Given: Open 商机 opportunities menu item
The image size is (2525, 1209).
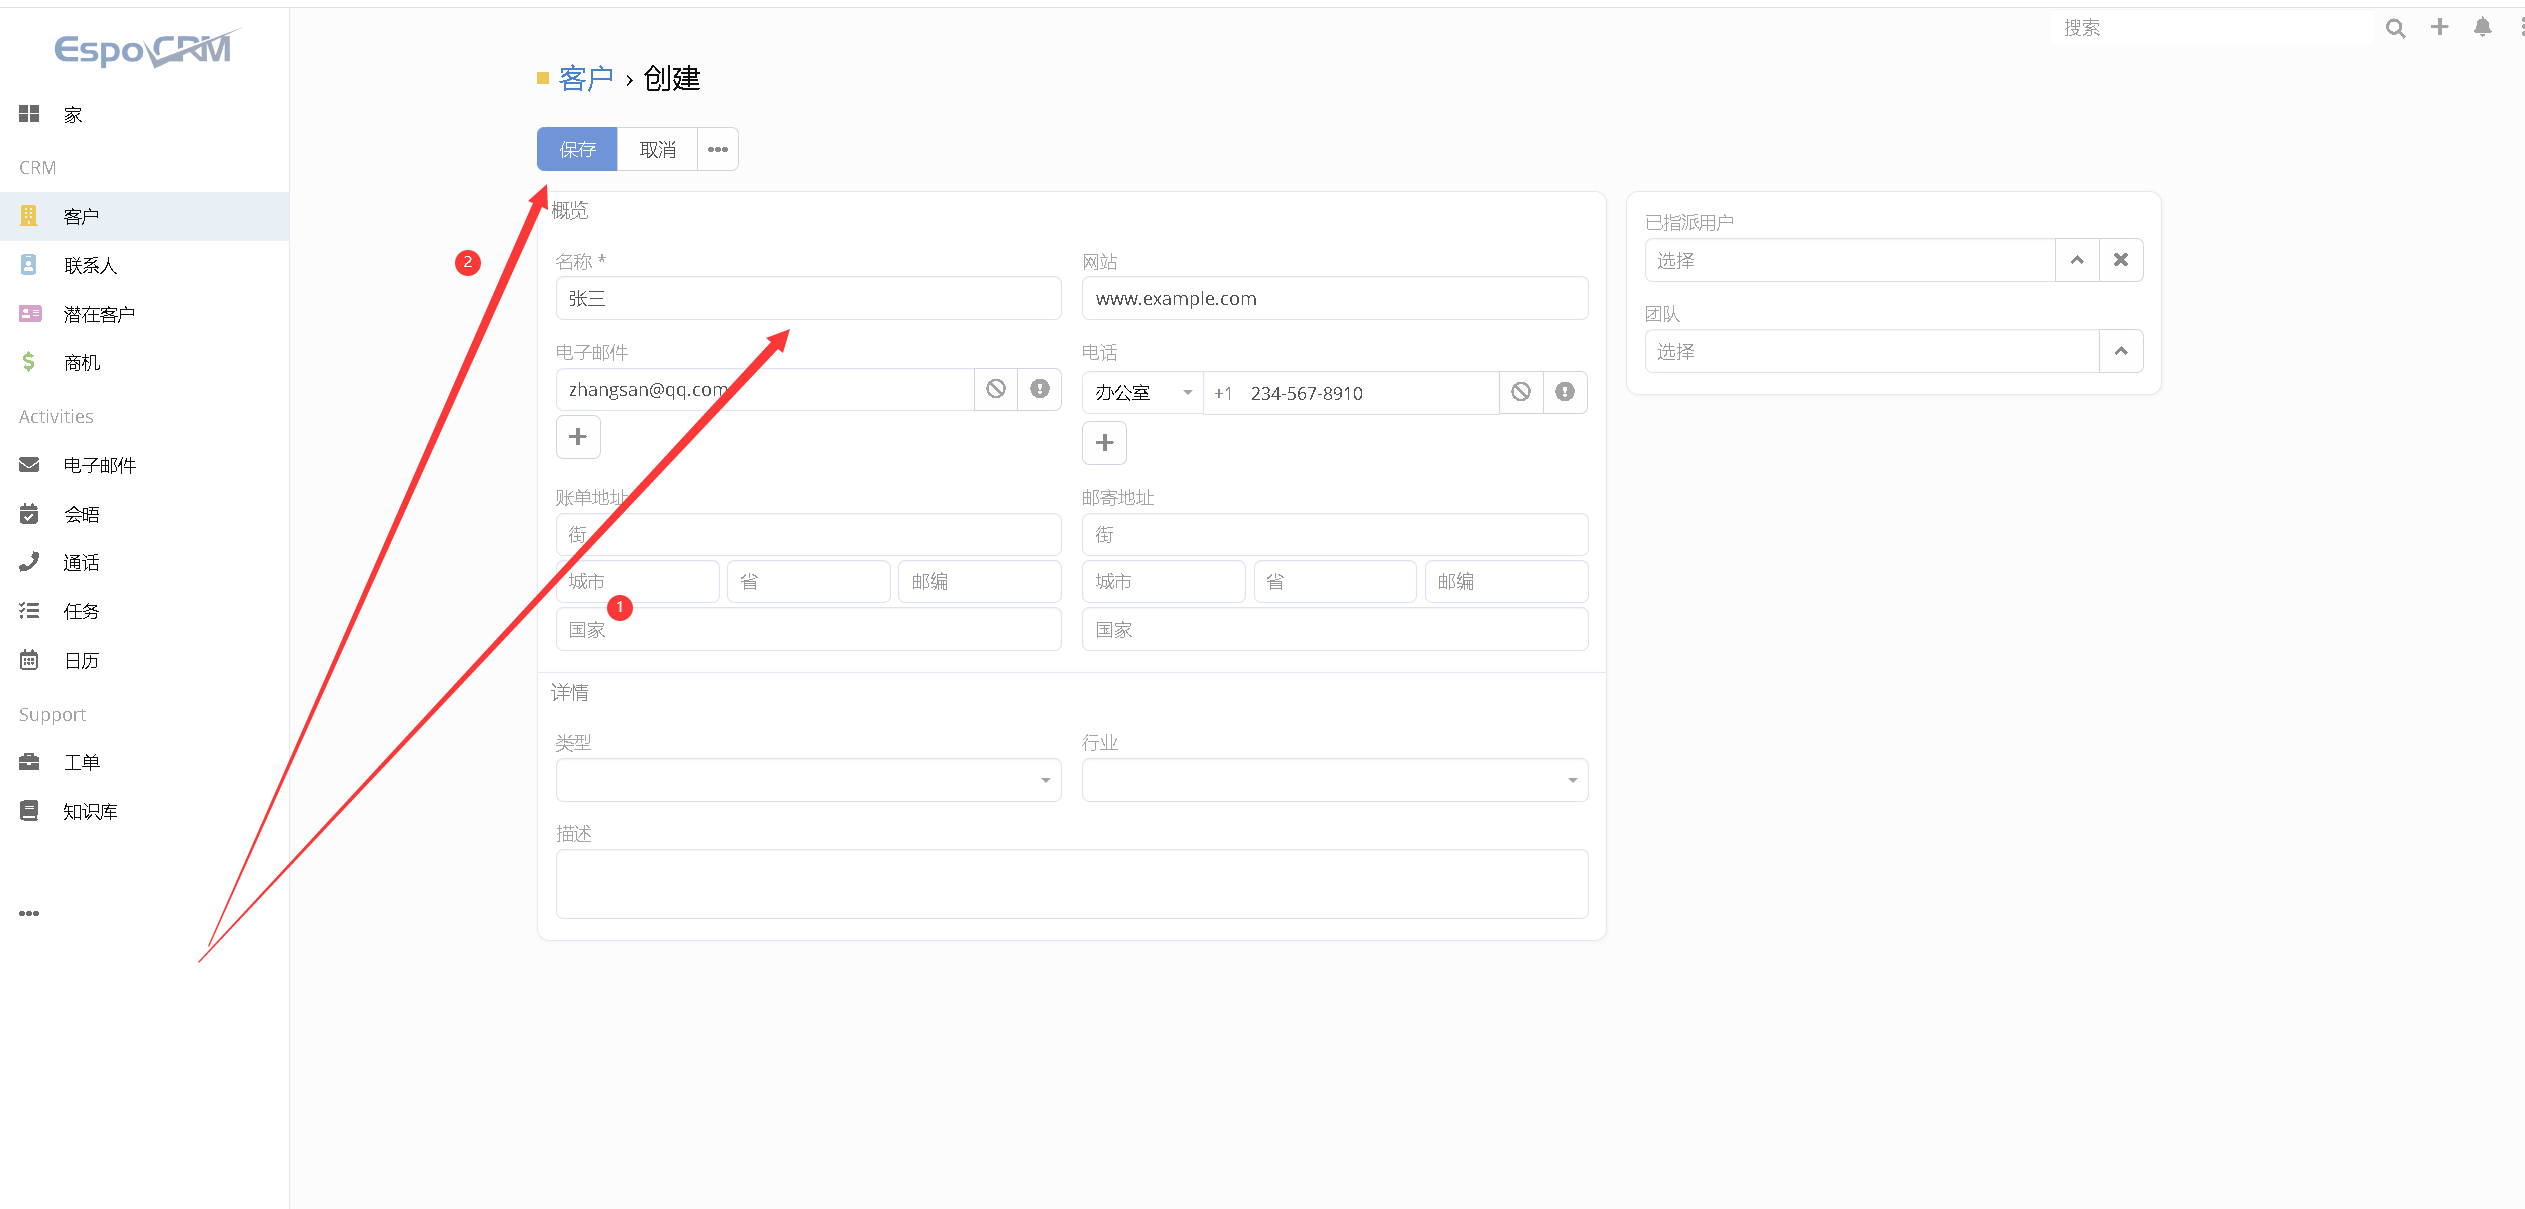Looking at the screenshot, I should pyautogui.click(x=82, y=362).
